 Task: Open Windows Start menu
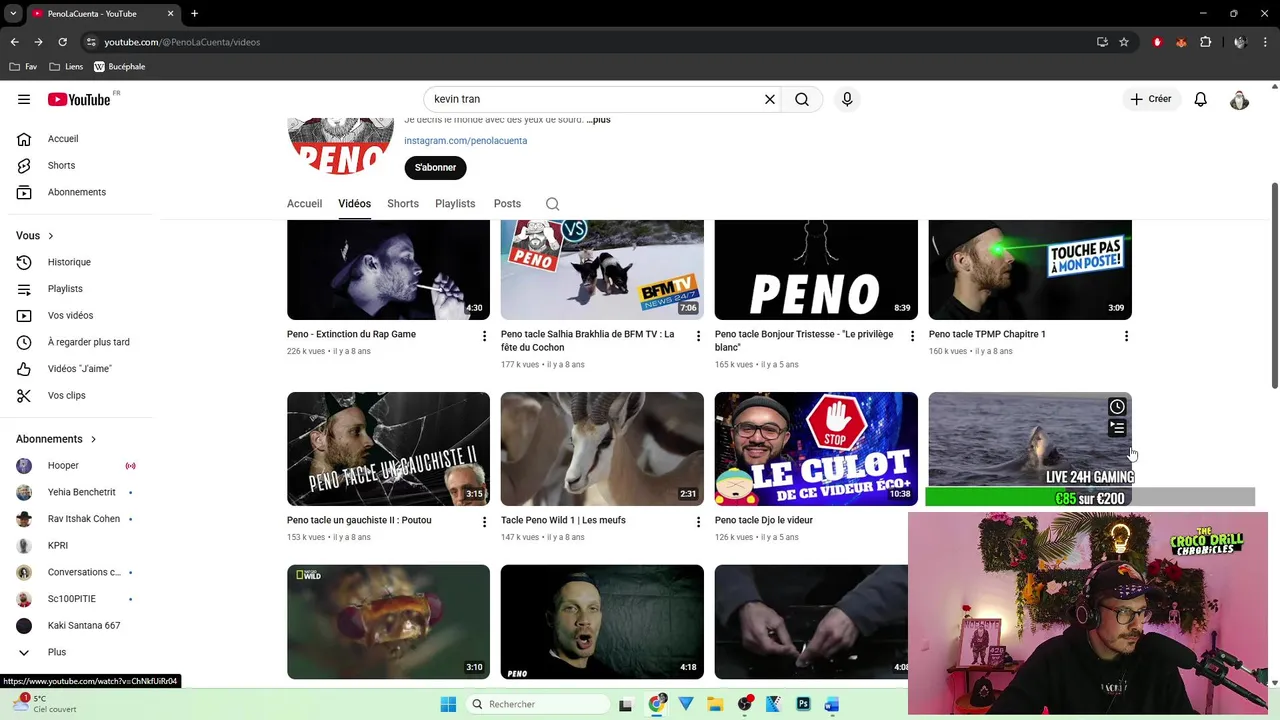(x=448, y=704)
